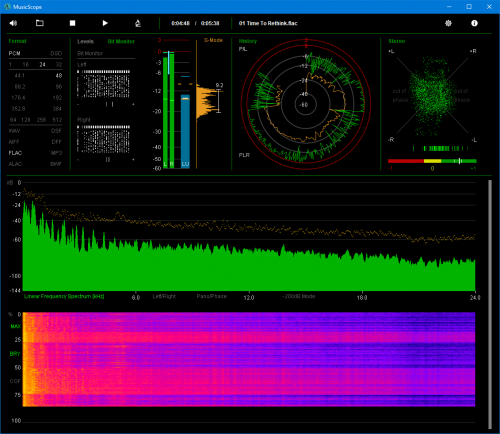The image size is (500, 434).
Task: Click the Stereo panel heading
Action: (x=397, y=41)
